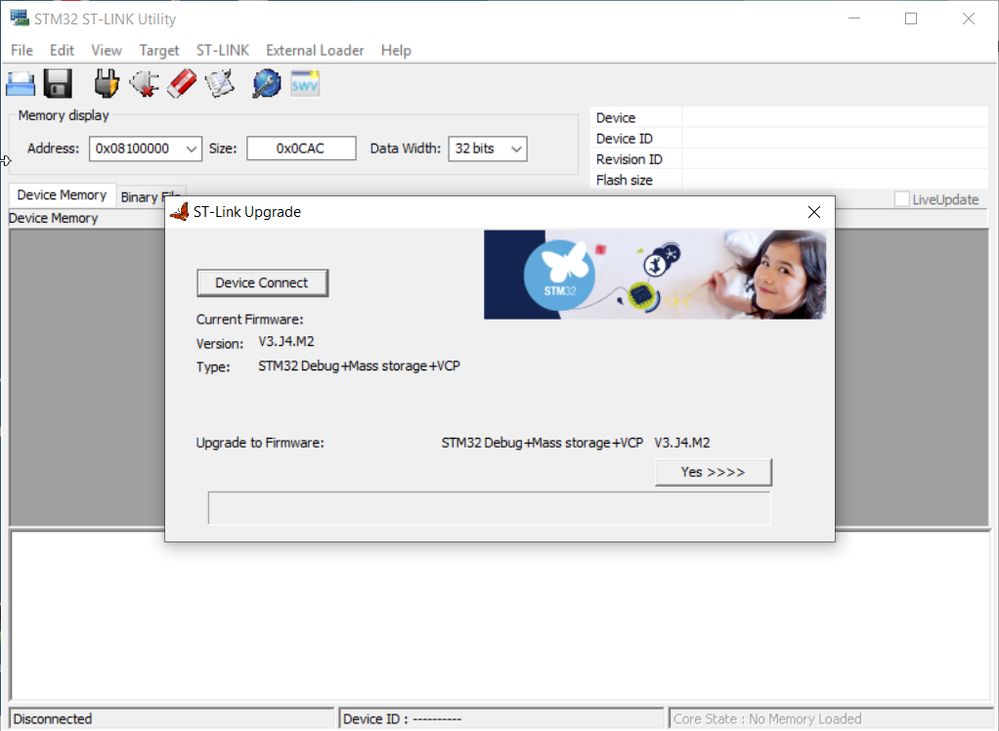Viewport: 999px width, 731px height.
Task: Click the Full chip erase eraser icon
Action: pos(182,83)
